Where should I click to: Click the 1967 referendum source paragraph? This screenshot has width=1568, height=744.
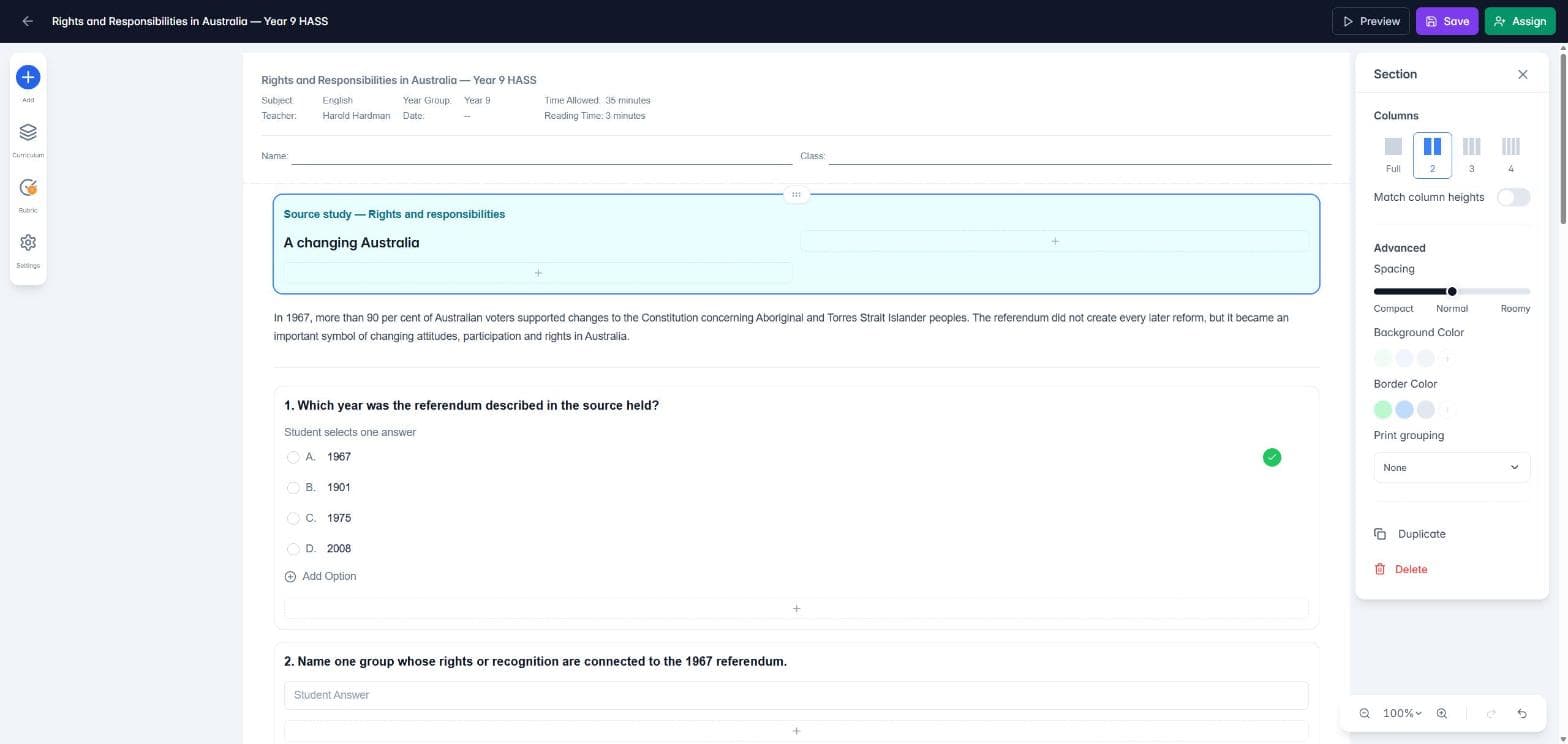[x=781, y=327]
